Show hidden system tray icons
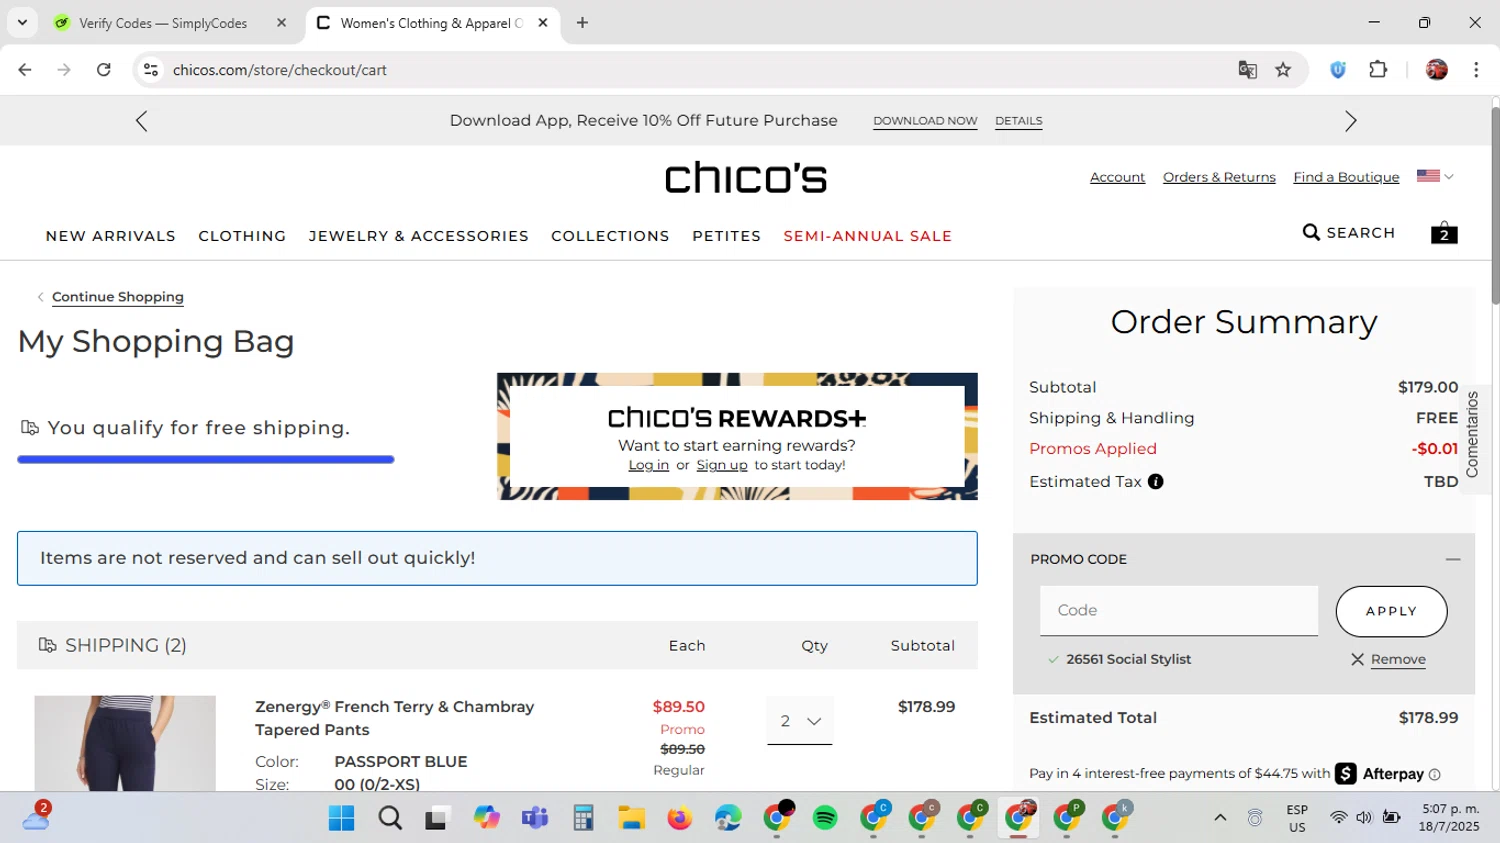 (1220, 818)
